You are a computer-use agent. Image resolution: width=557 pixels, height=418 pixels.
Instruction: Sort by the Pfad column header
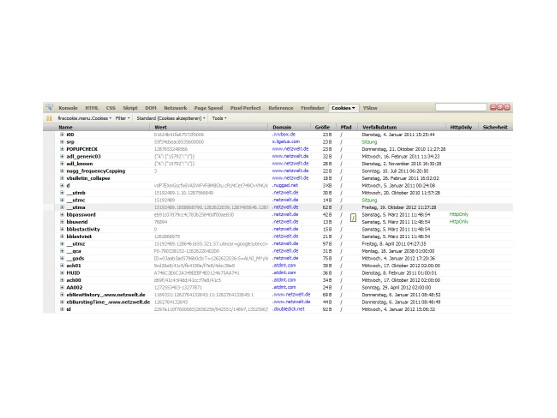(x=346, y=127)
